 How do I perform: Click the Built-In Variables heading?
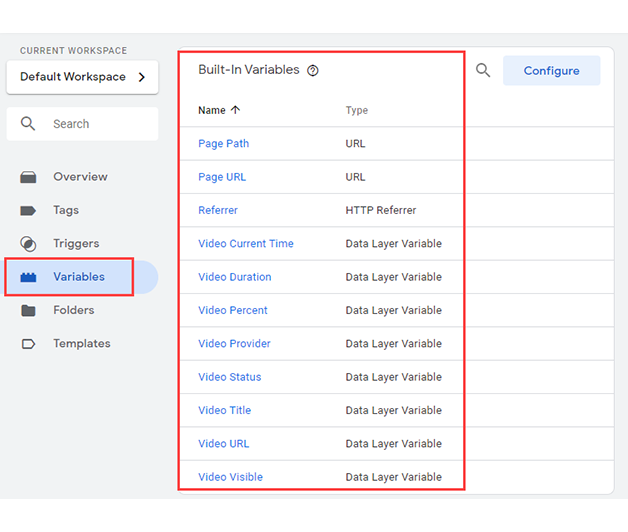(x=249, y=70)
